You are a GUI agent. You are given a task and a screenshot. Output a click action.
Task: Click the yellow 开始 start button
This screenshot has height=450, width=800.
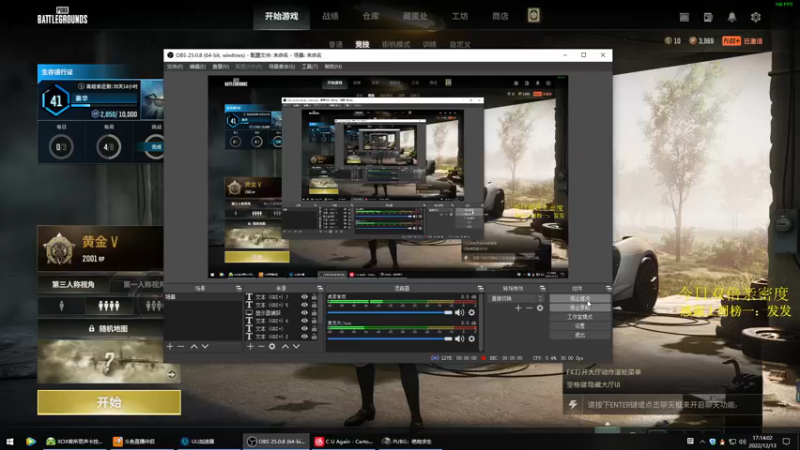coord(109,403)
